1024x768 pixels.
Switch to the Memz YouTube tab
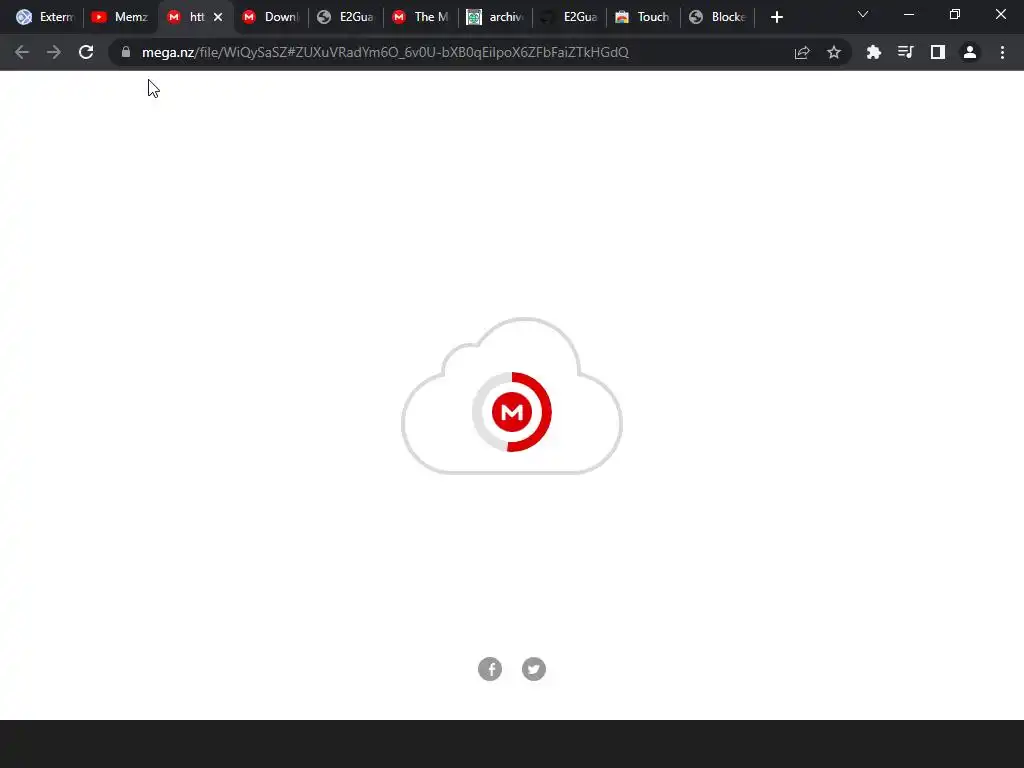point(120,17)
